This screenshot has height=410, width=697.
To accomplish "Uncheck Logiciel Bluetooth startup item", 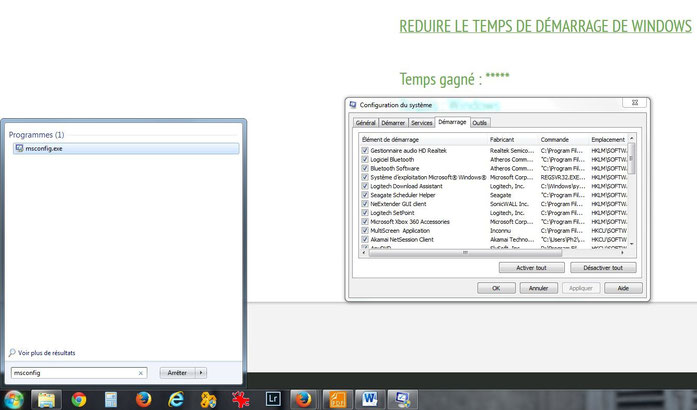I will [x=365, y=159].
